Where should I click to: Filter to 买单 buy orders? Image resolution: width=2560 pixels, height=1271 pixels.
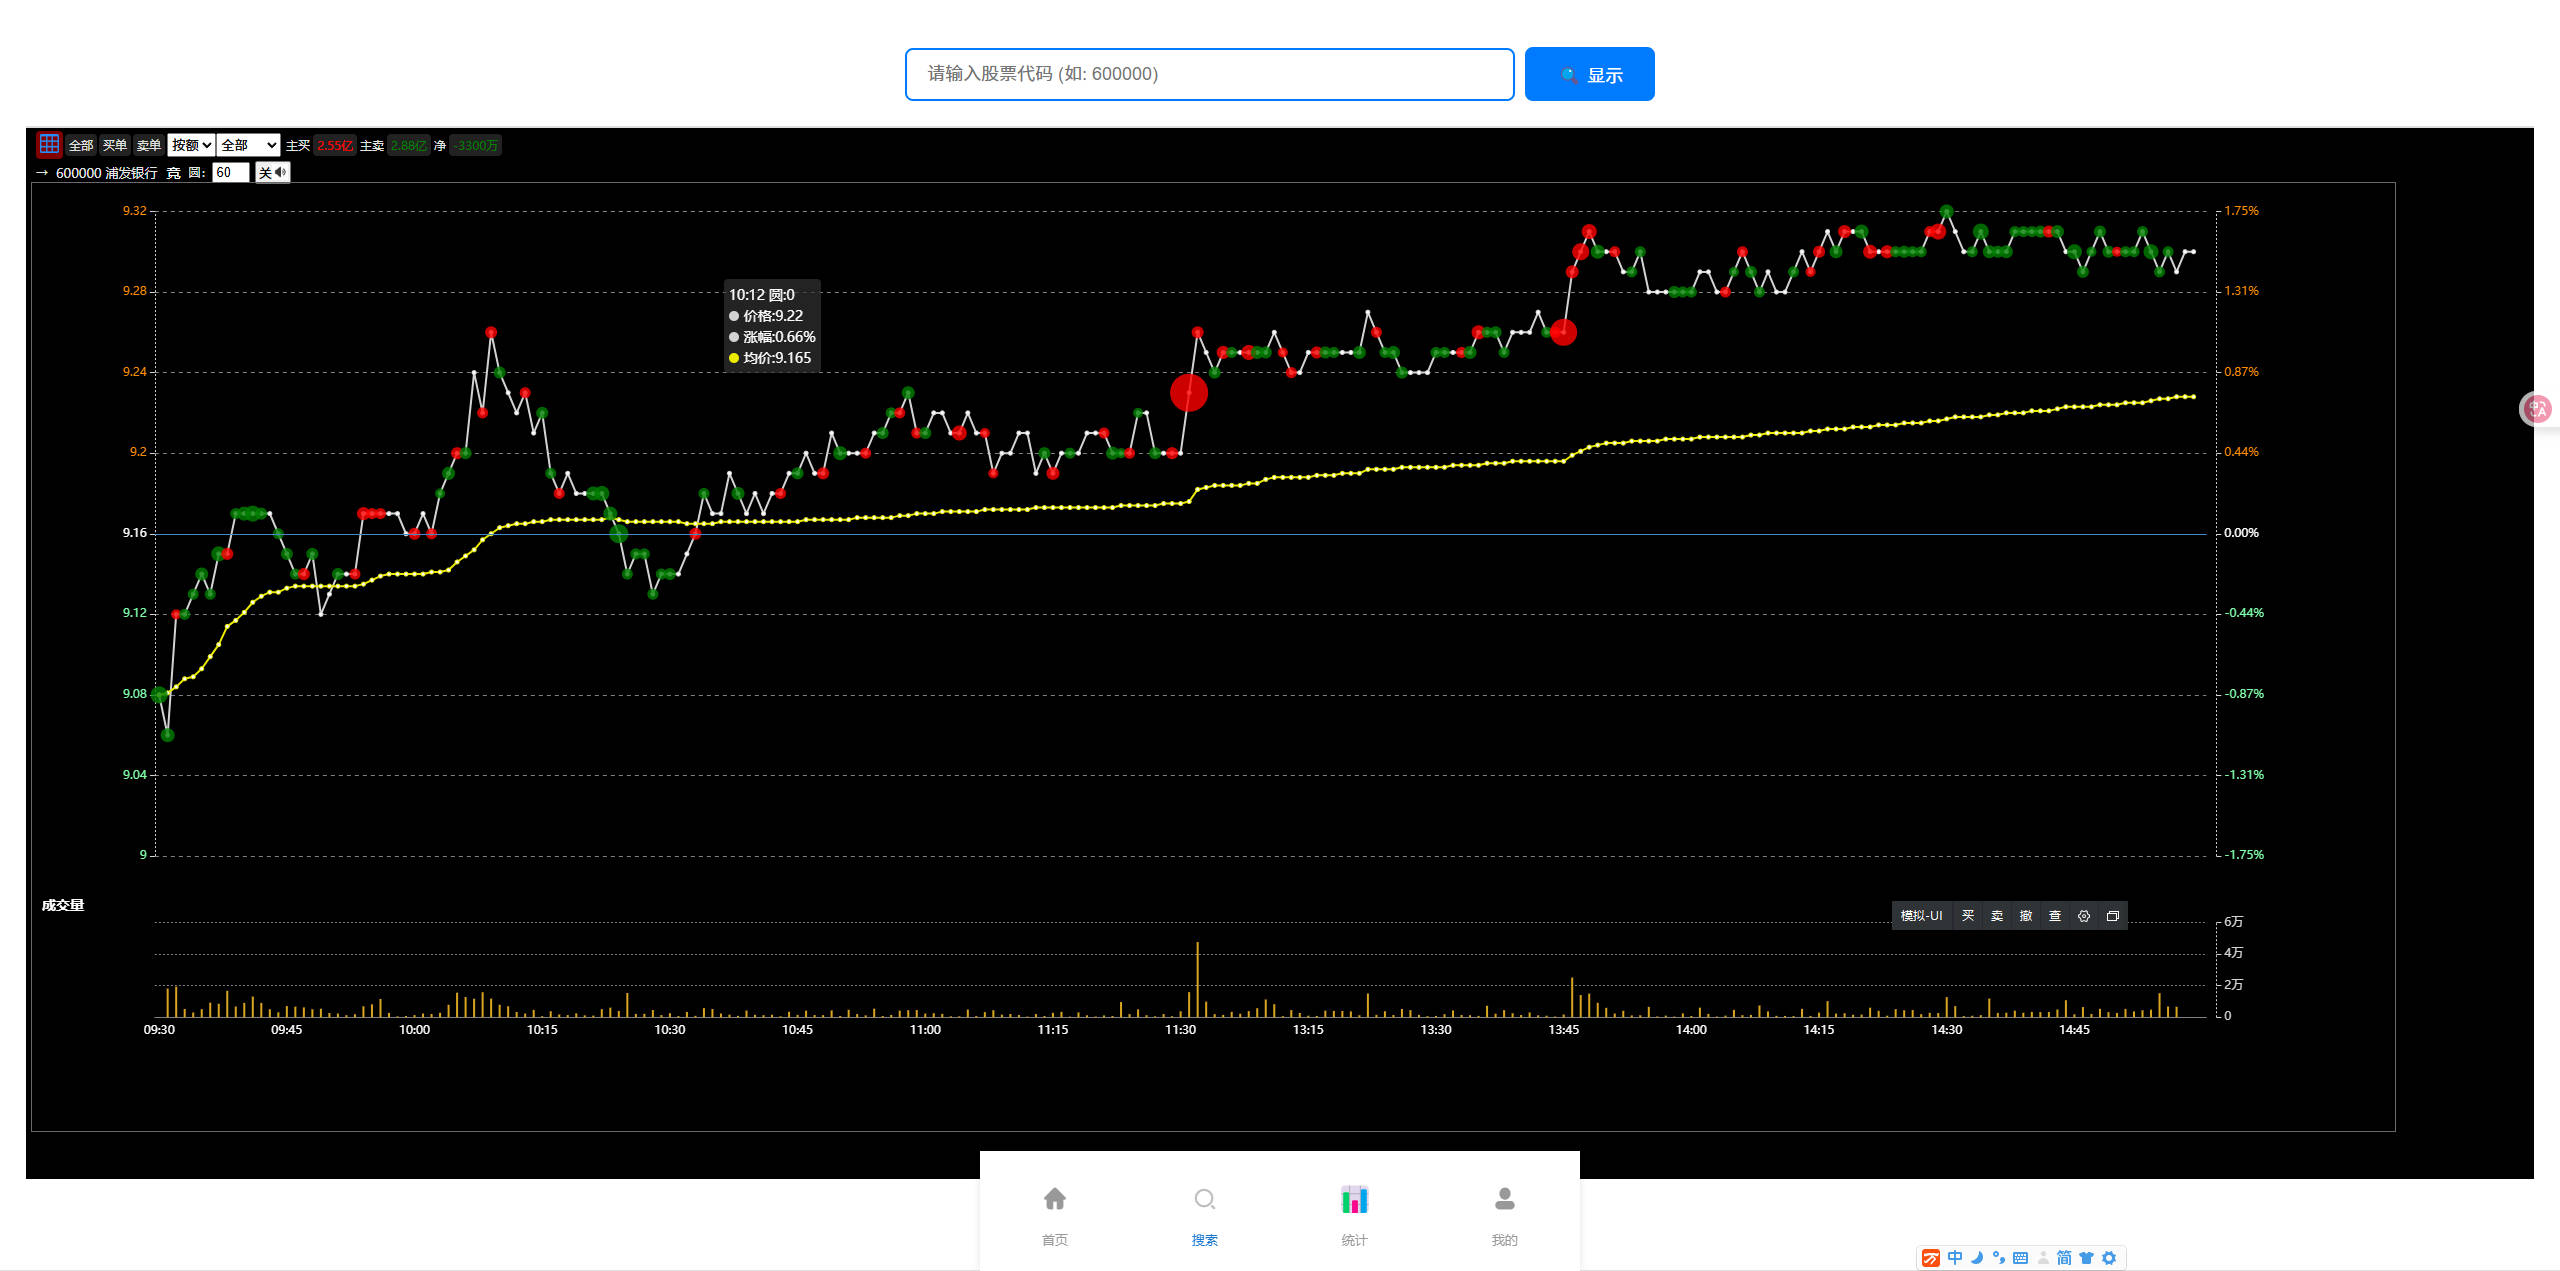[115, 146]
